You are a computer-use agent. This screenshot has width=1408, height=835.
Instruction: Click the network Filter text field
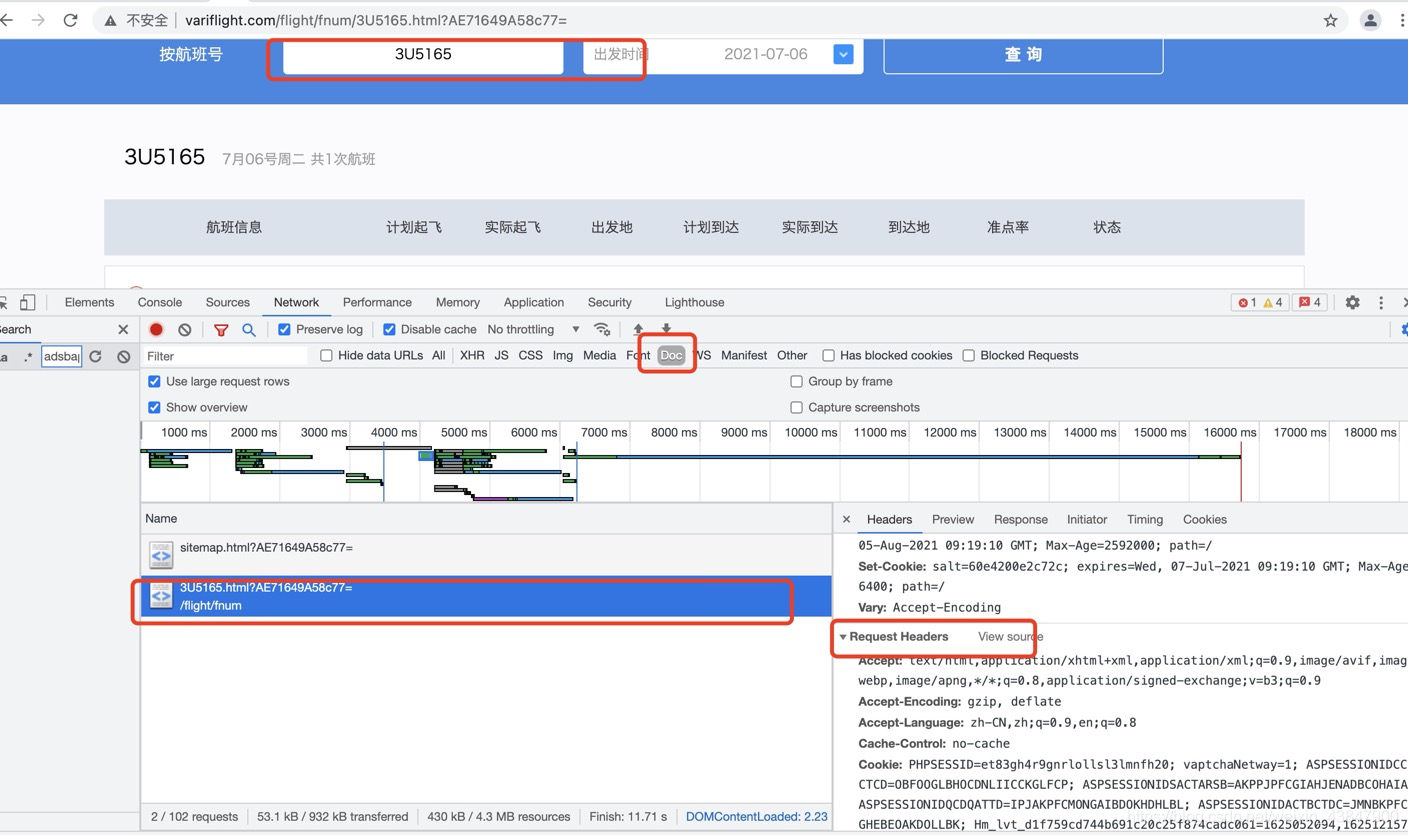point(225,356)
